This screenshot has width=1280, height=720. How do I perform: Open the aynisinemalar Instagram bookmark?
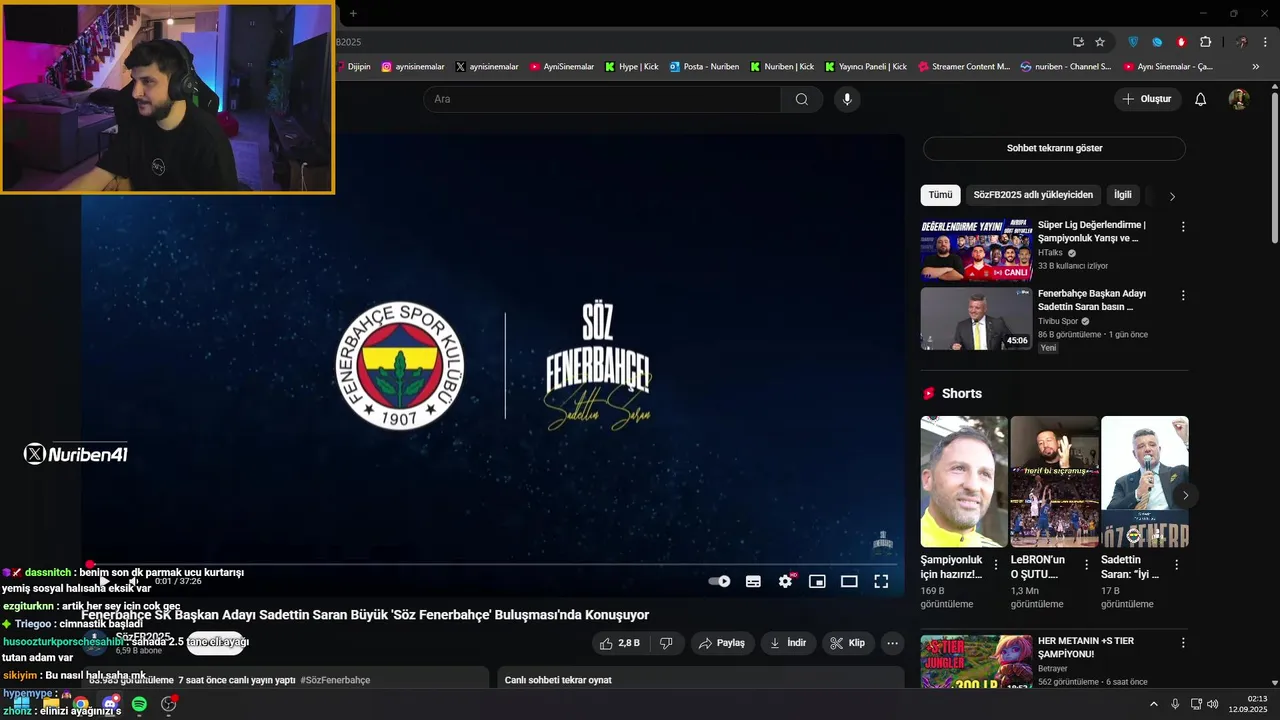pos(412,67)
